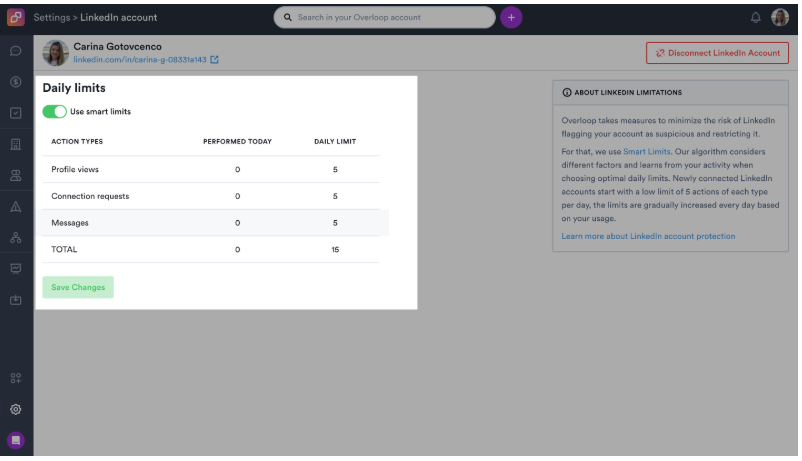The height and width of the screenshot is (461, 802).
Task: Select the Connection requests row label
Action: click(x=90, y=196)
